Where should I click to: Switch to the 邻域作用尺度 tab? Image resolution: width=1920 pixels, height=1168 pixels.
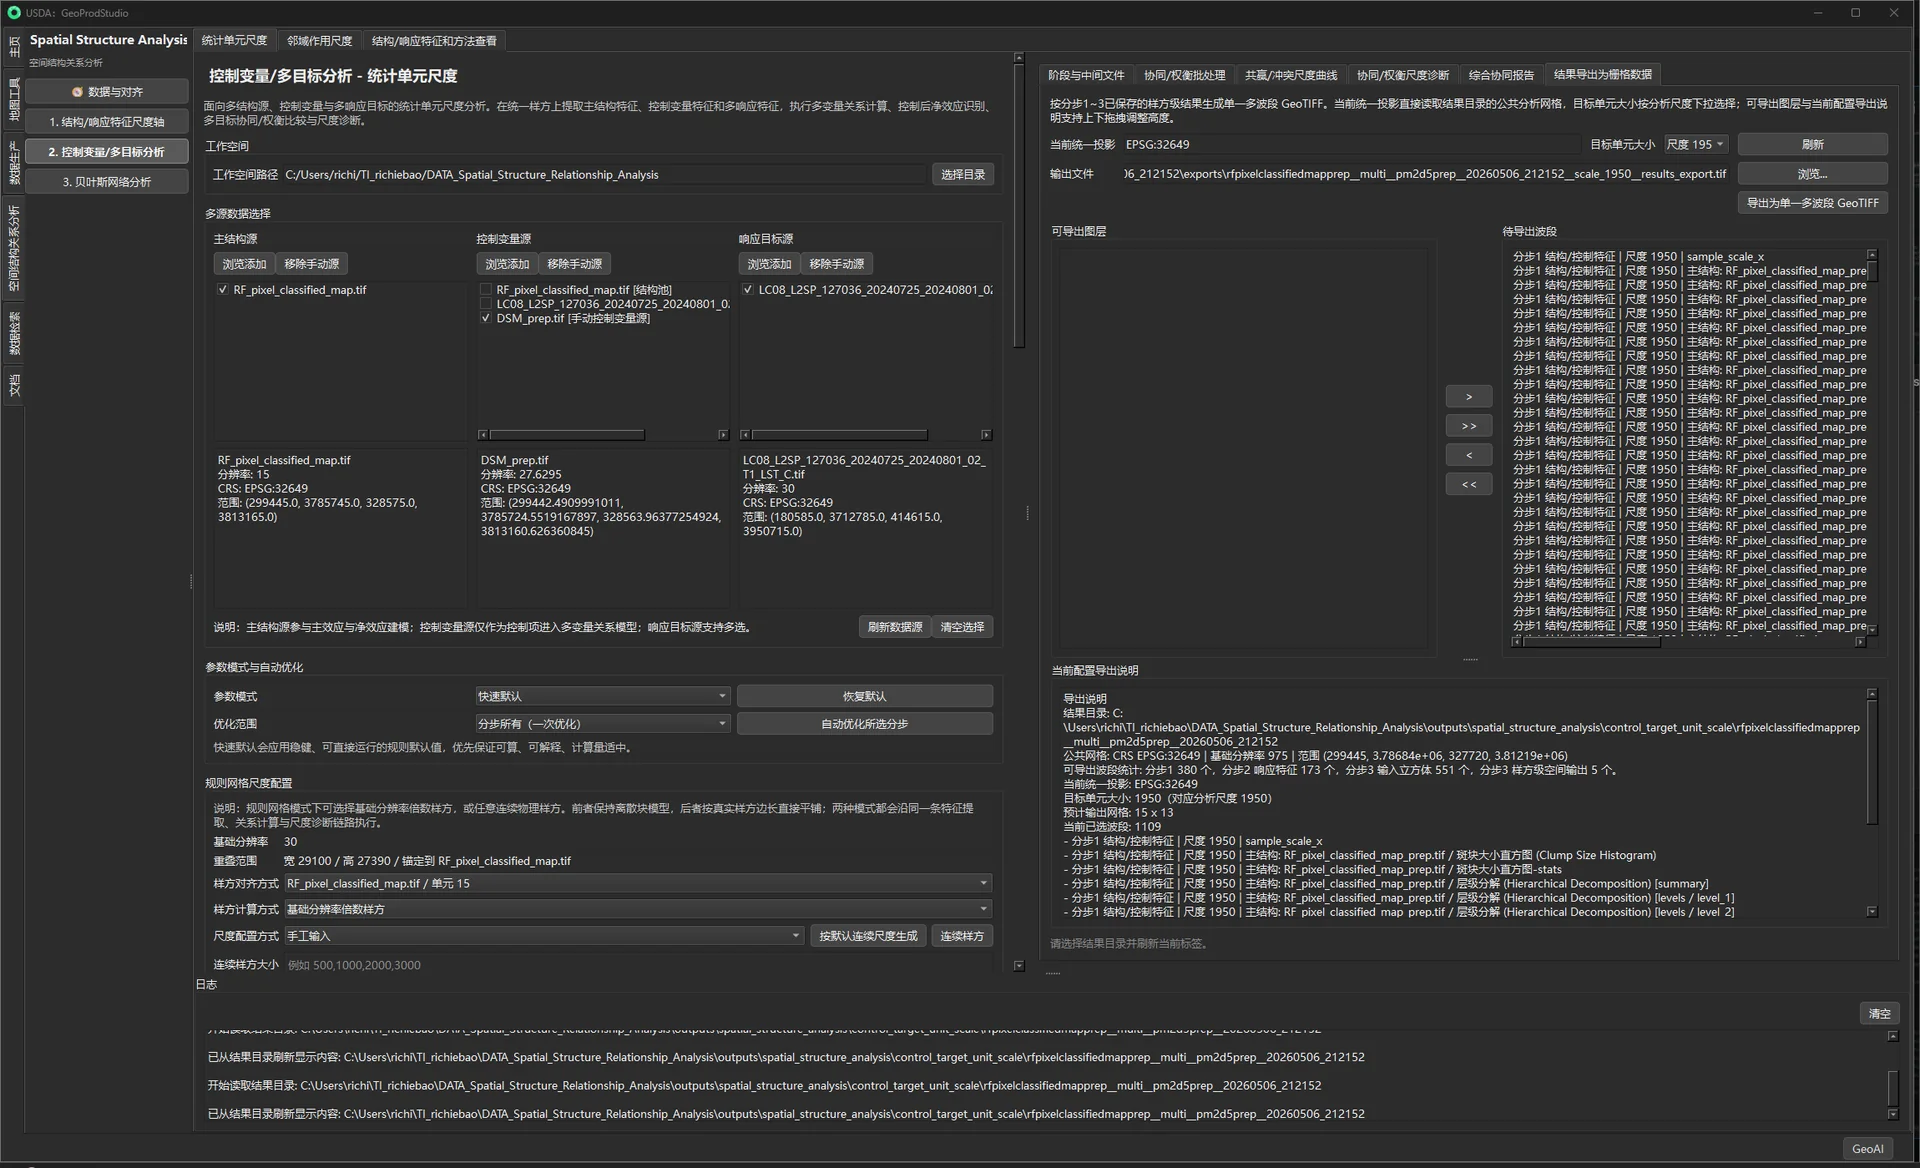tap(319, 41)
